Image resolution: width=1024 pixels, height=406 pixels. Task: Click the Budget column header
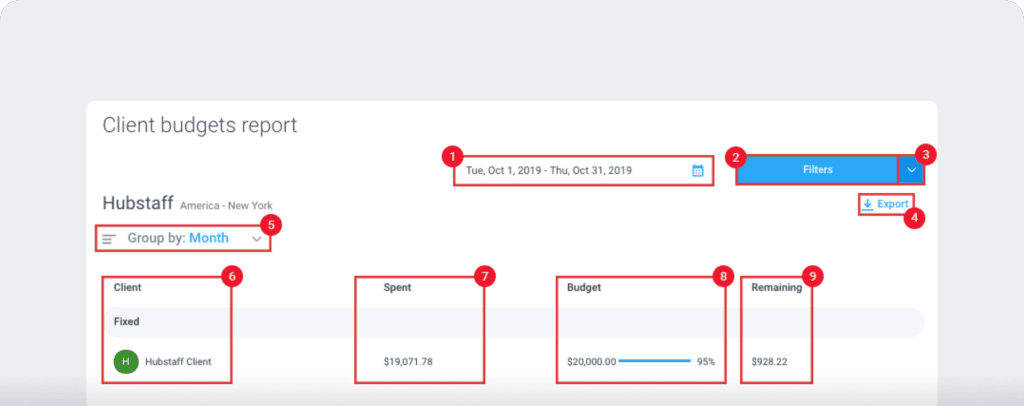click(584, 287)
